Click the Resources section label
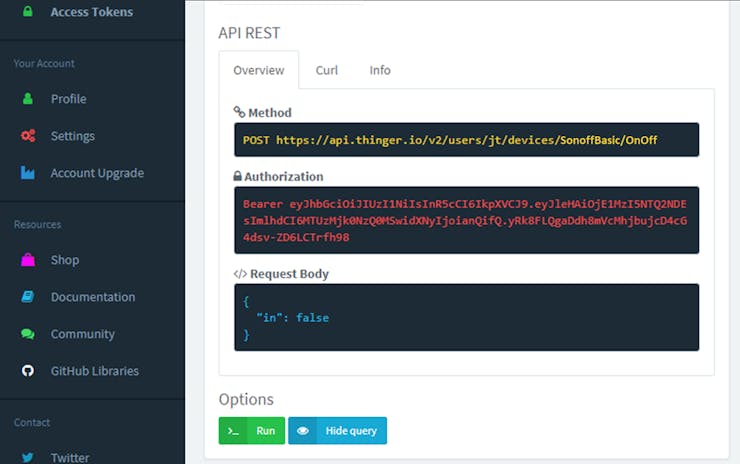 click(37, 224)
